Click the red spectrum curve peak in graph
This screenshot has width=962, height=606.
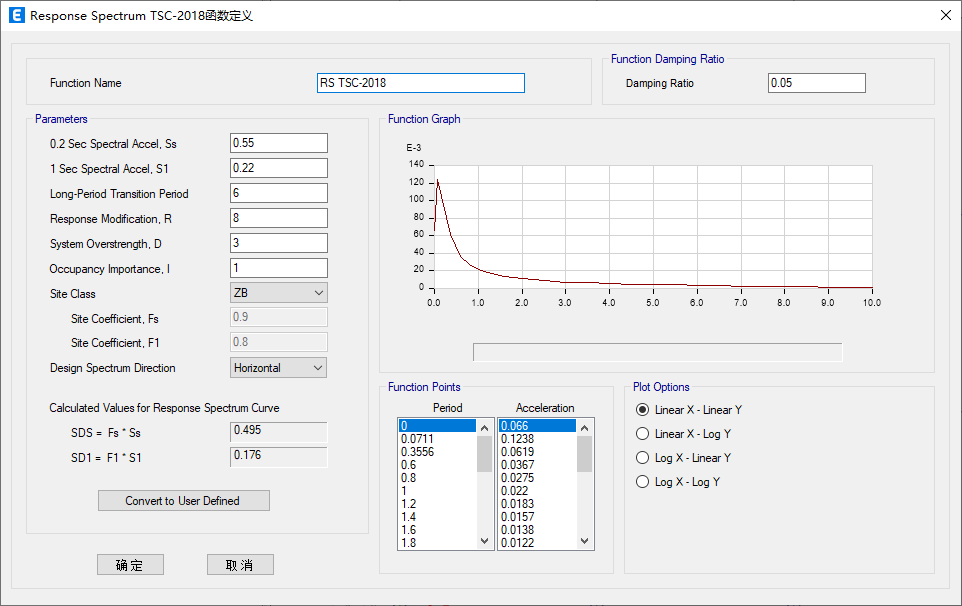point(437,180)
